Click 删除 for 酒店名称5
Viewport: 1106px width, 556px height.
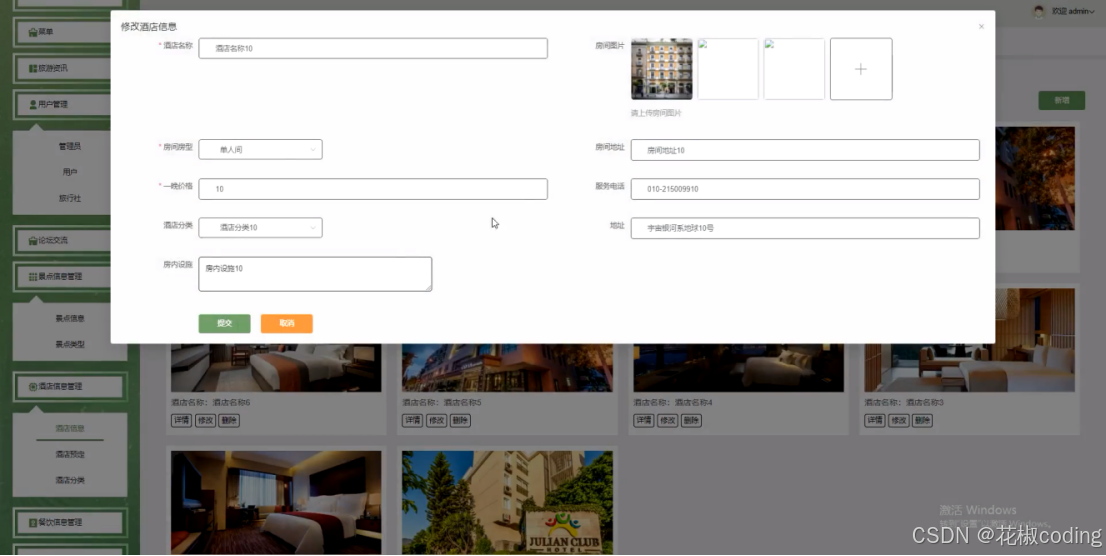click(x=460, y=421)
